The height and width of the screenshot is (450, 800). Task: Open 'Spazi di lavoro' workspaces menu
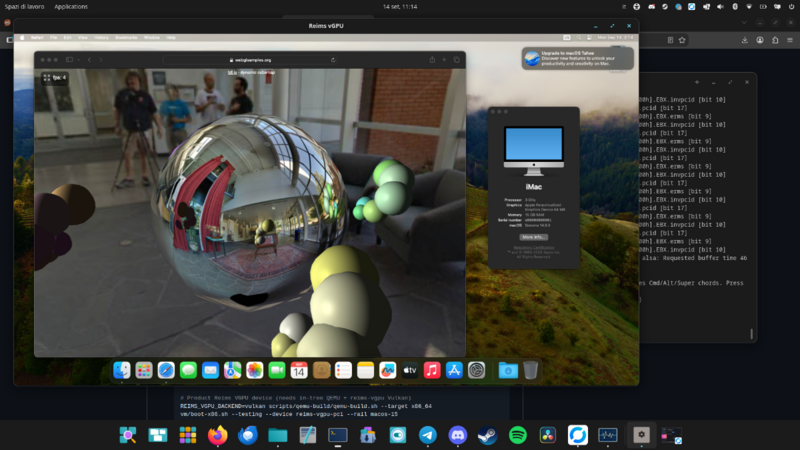point(24,7)
